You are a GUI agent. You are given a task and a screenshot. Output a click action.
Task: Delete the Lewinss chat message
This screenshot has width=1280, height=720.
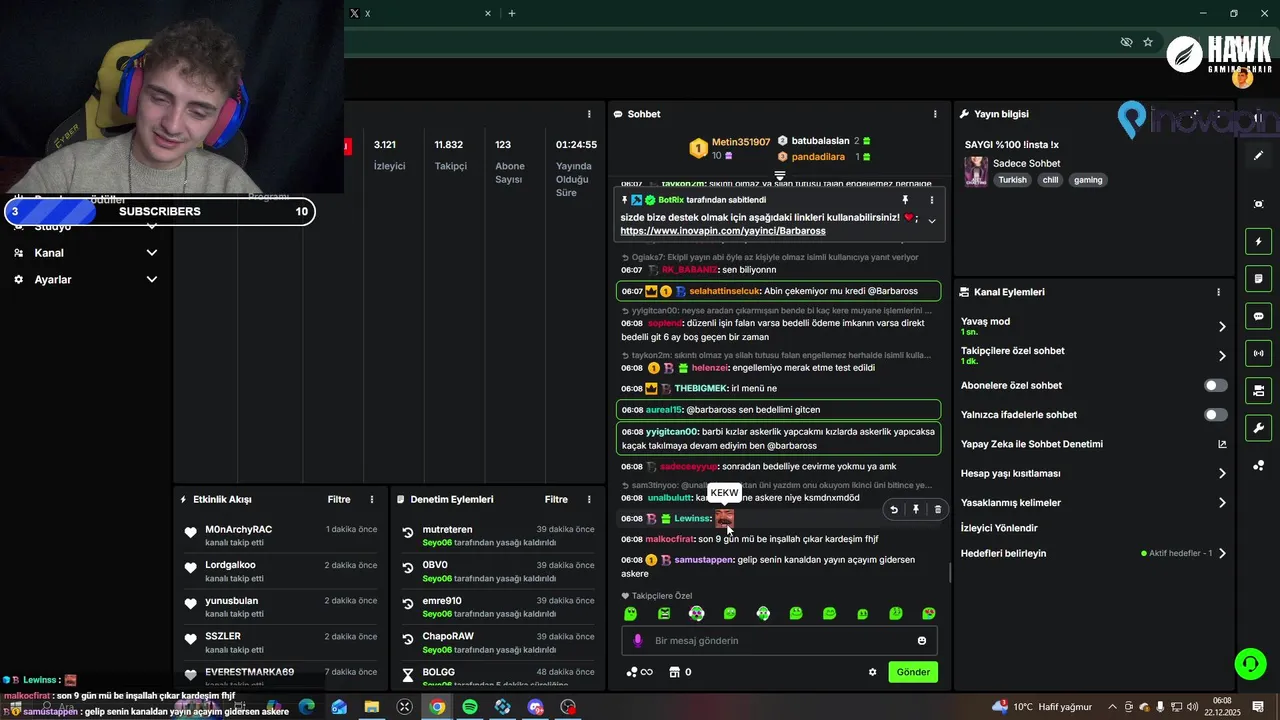tap(937, 510)
